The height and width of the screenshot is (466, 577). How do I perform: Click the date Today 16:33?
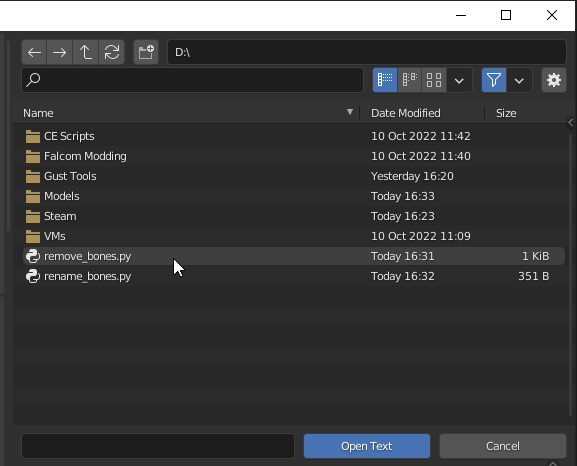pyautogui.click(x=403, y=196)
